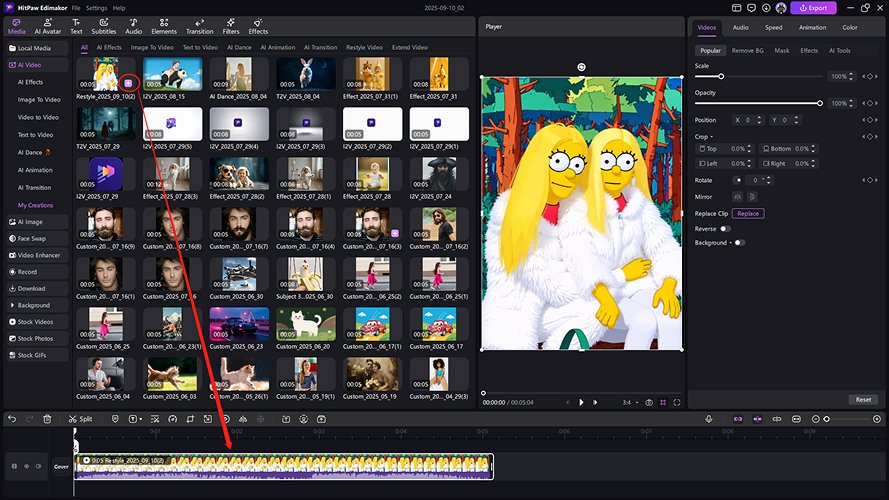Open the download center icon in the title bar
This screenshot has width=889, height=500.
[766, 8]
